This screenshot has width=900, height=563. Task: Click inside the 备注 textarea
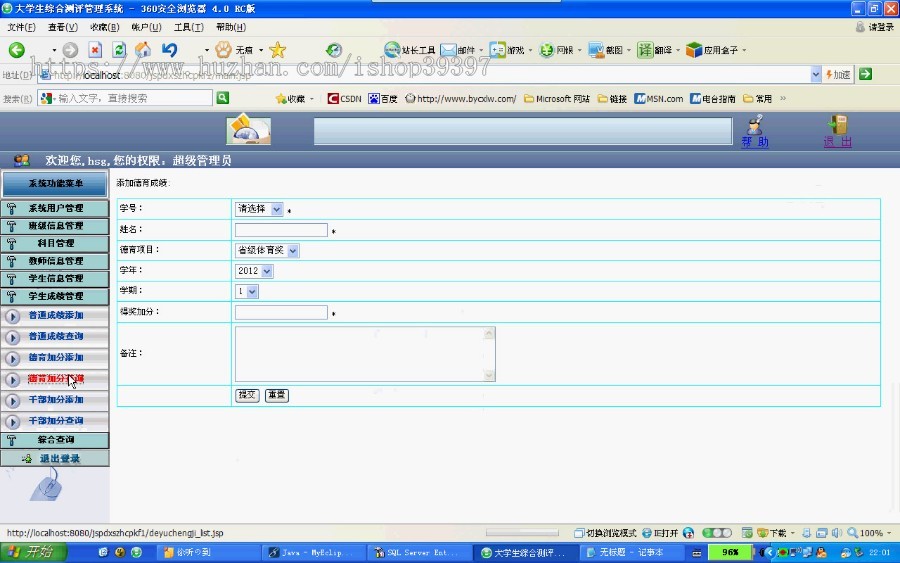pos(365,354)
